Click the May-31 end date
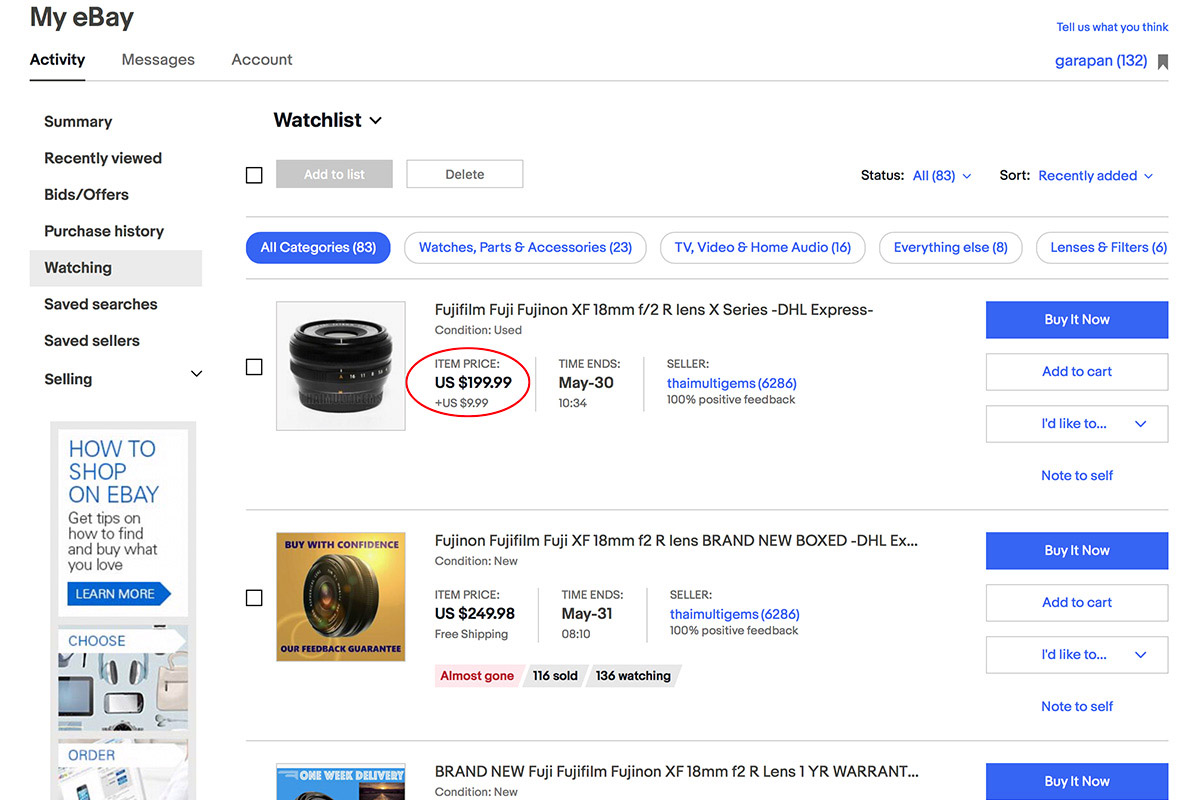This screenshot has width=1200, height=800. pos(587,614)
